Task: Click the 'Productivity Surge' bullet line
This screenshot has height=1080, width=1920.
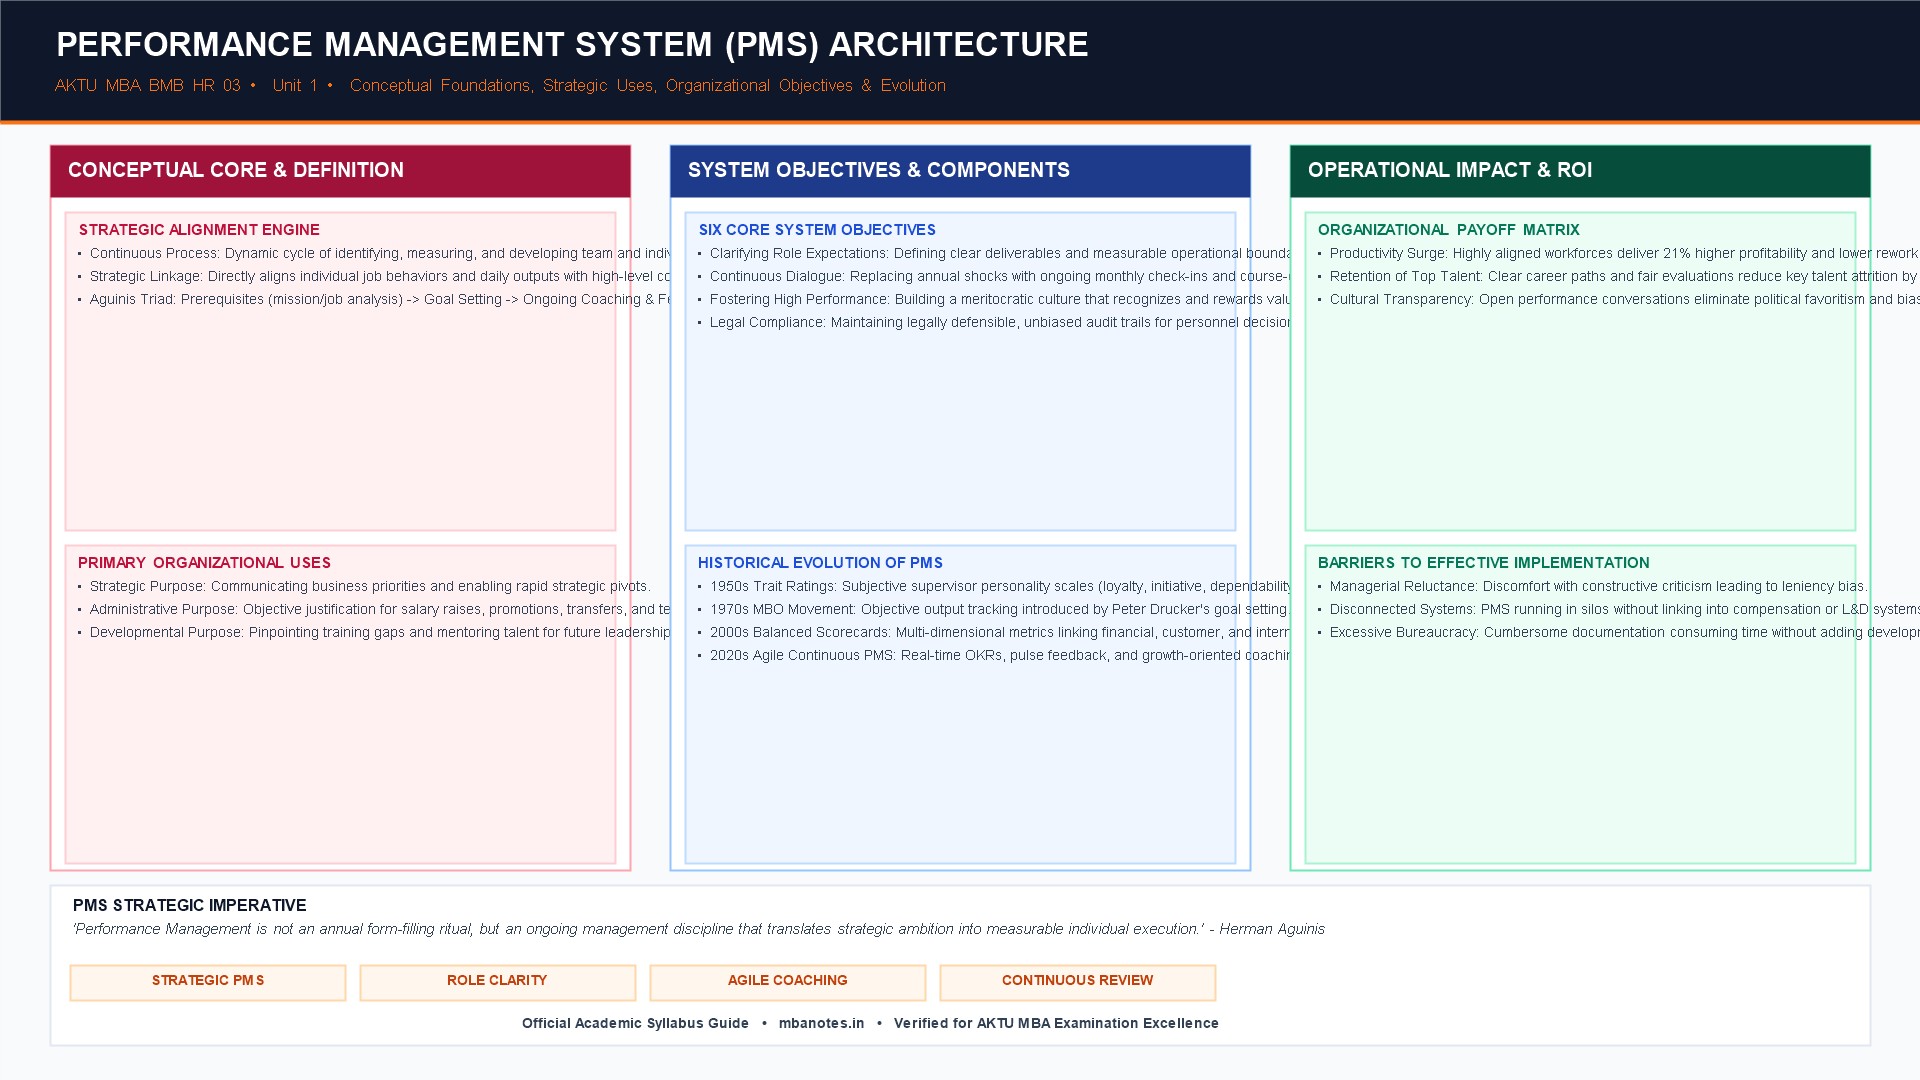Action: click(1618, 254)
